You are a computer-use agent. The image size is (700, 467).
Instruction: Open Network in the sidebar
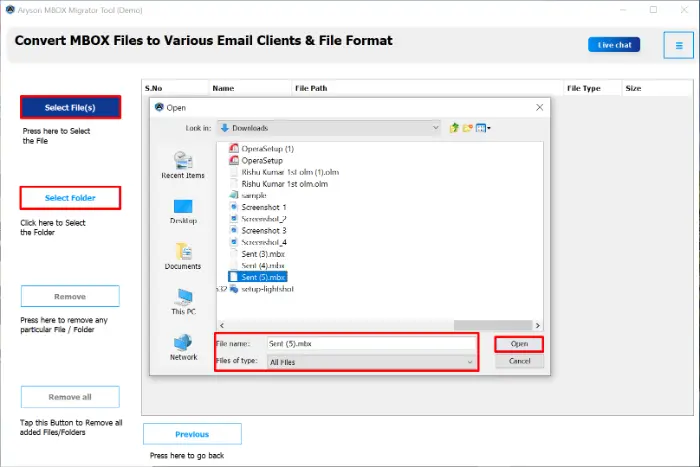click(x=183, y=347)
